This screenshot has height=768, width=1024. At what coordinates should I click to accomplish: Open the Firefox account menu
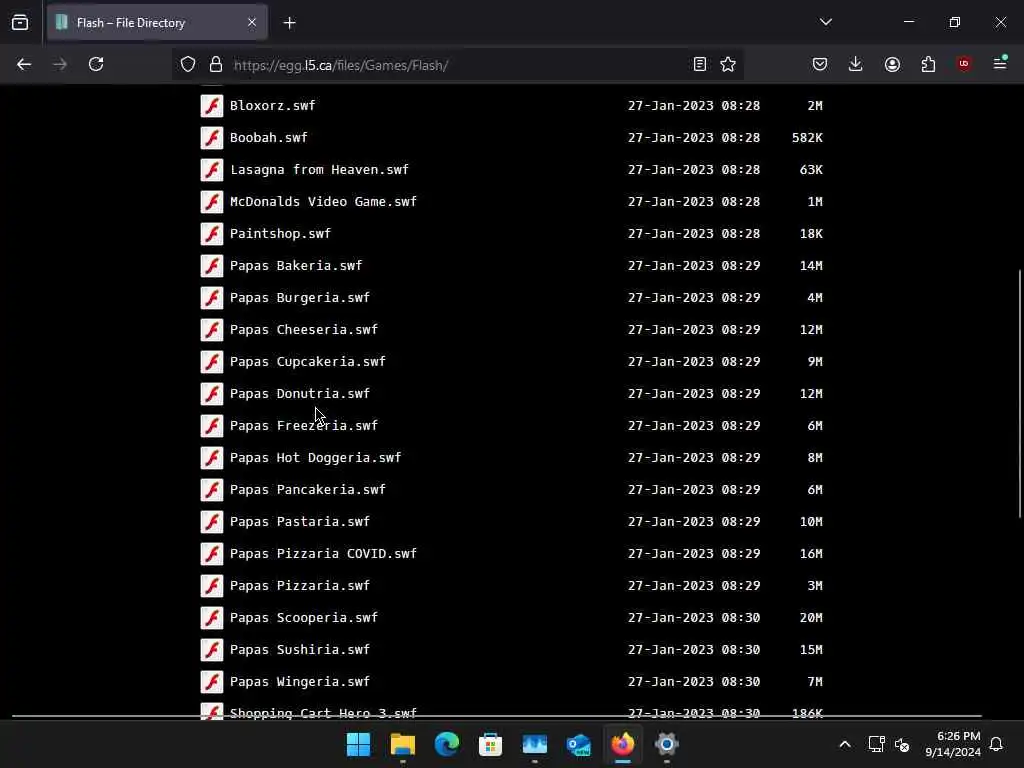pos(892,64)
